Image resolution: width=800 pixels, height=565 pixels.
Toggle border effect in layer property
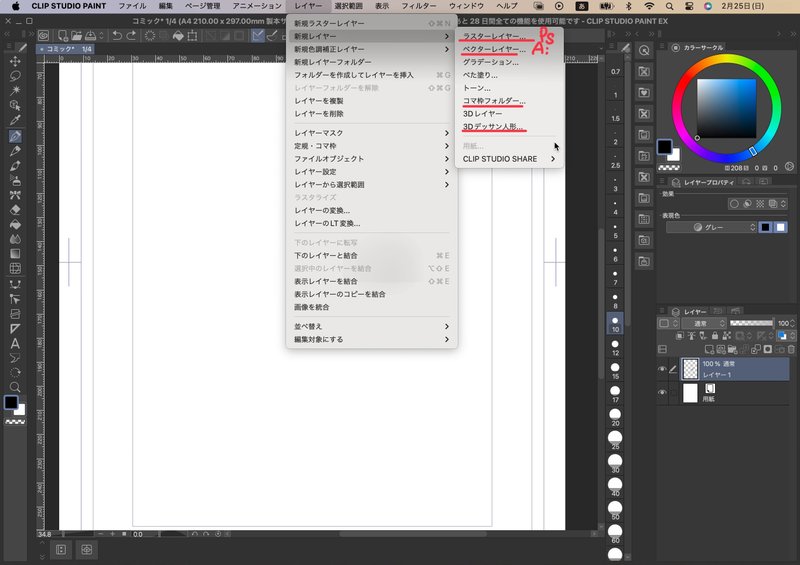(x=734, y=204)
